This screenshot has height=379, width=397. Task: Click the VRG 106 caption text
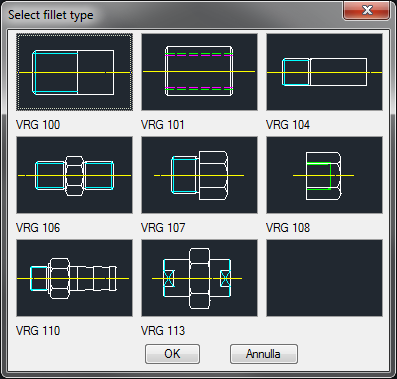pyautogui.click(x=38, y=228)
